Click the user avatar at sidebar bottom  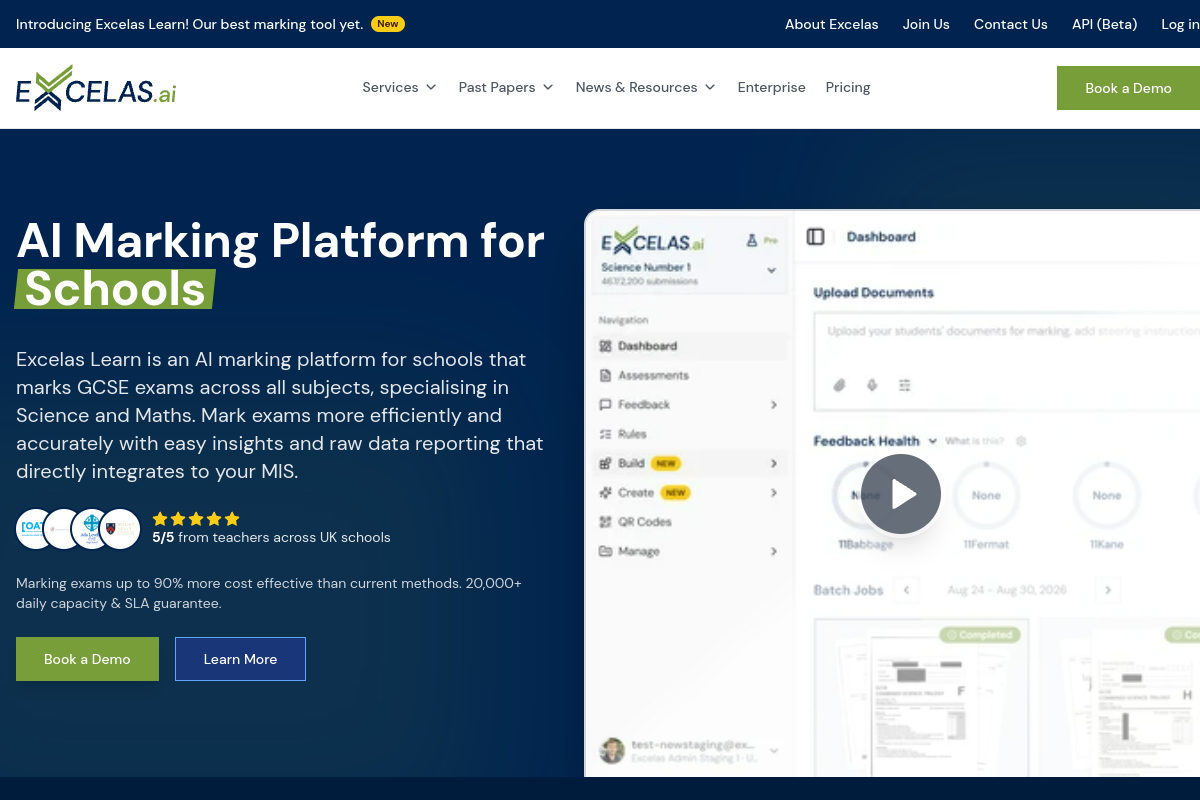coord(612,750)
